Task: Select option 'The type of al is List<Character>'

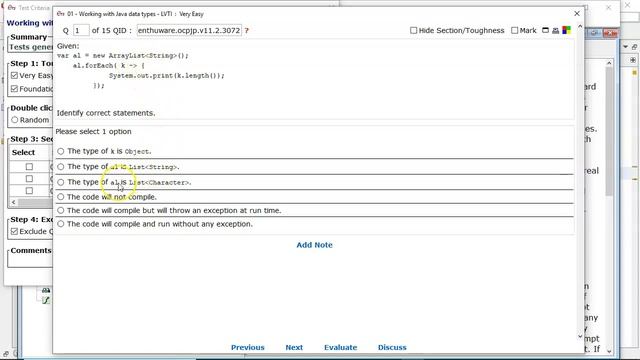Action: [61, 182]
